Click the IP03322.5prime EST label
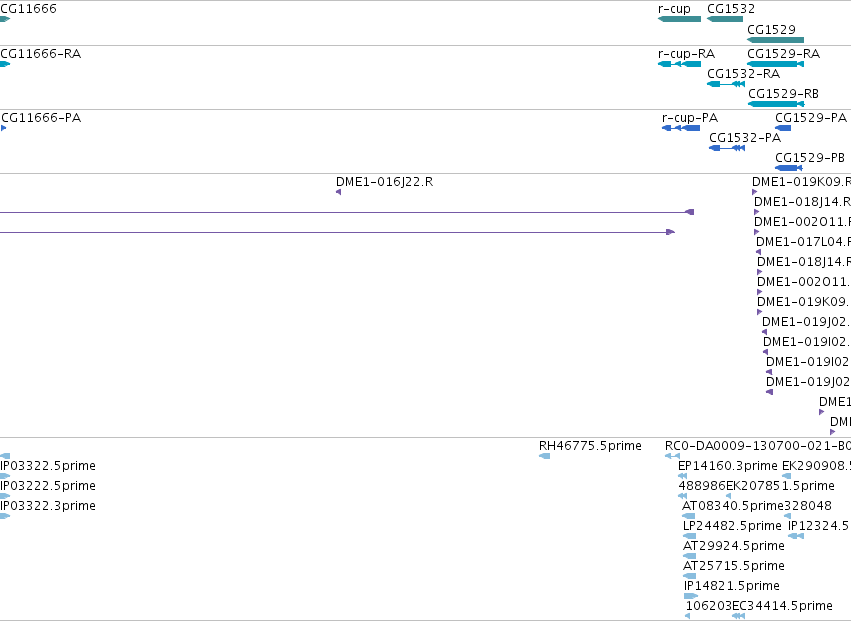 pos(48,466)
